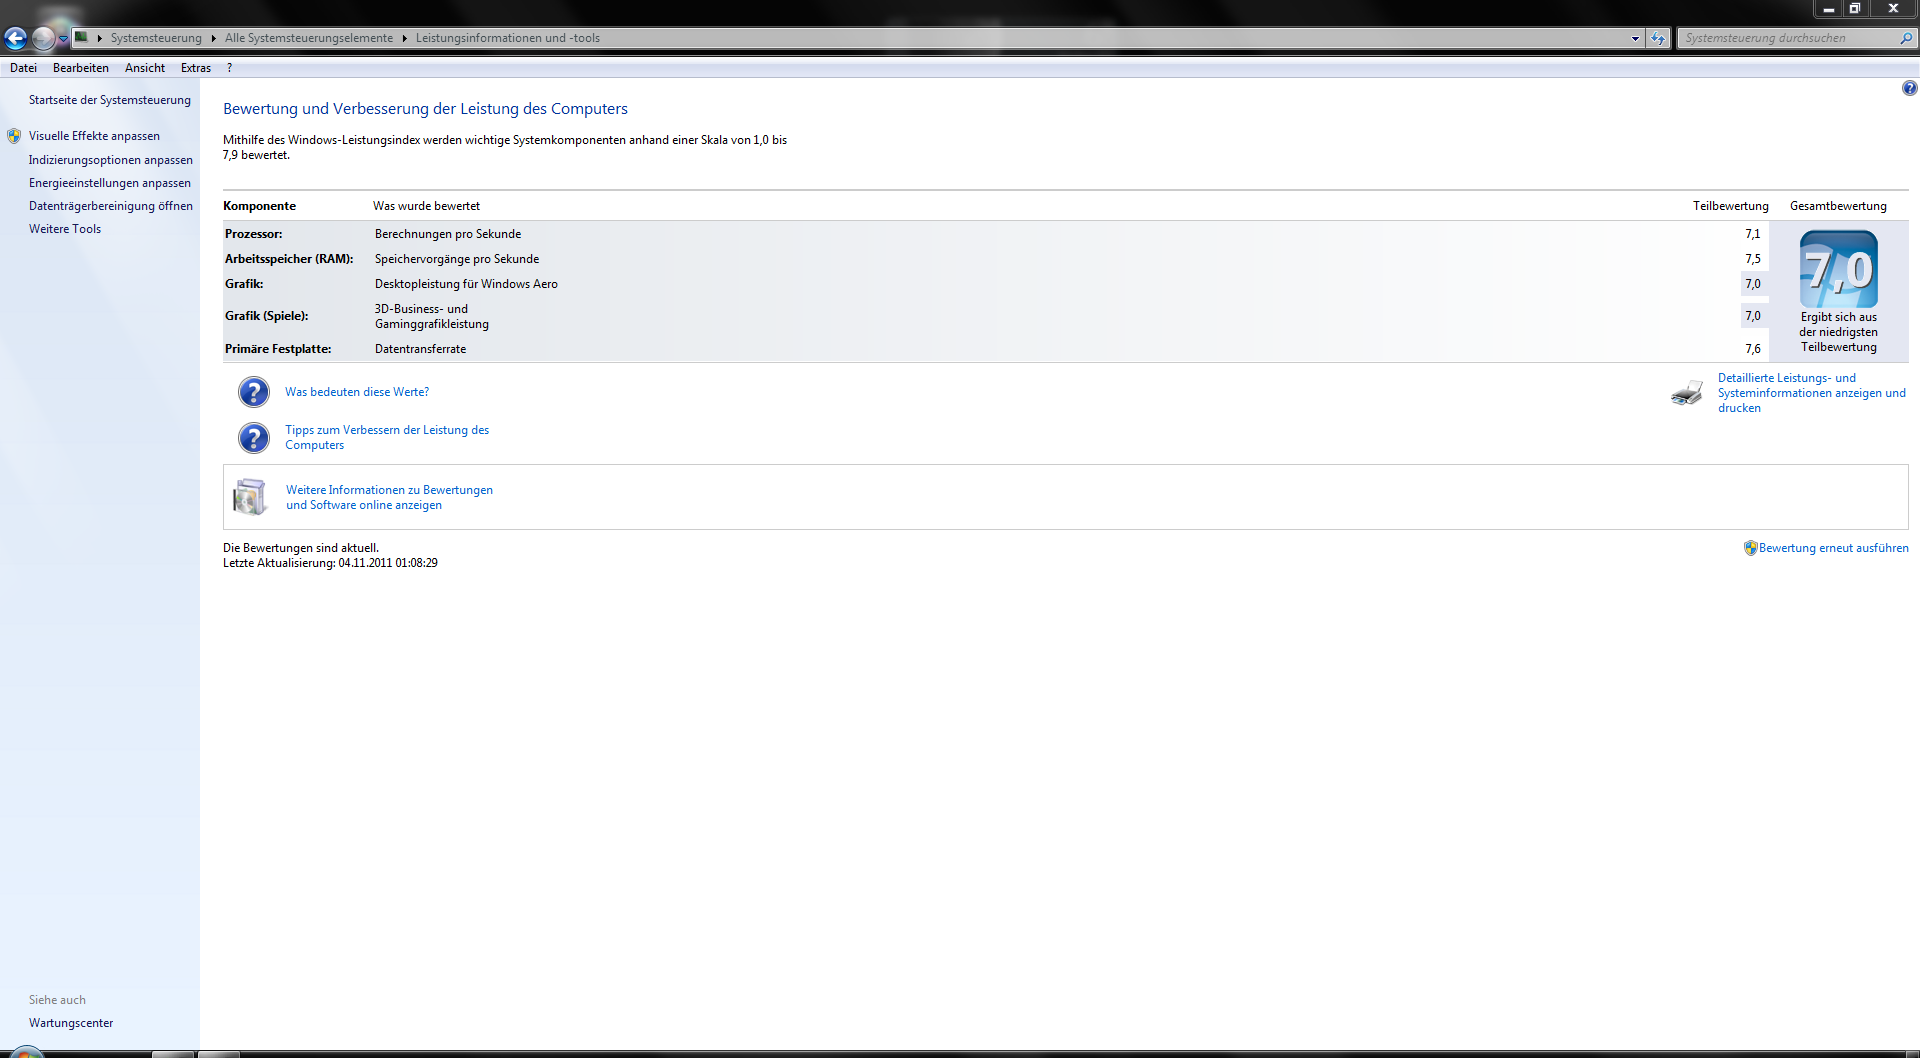Click the Control Panel icon in address bar

(82, 37)
